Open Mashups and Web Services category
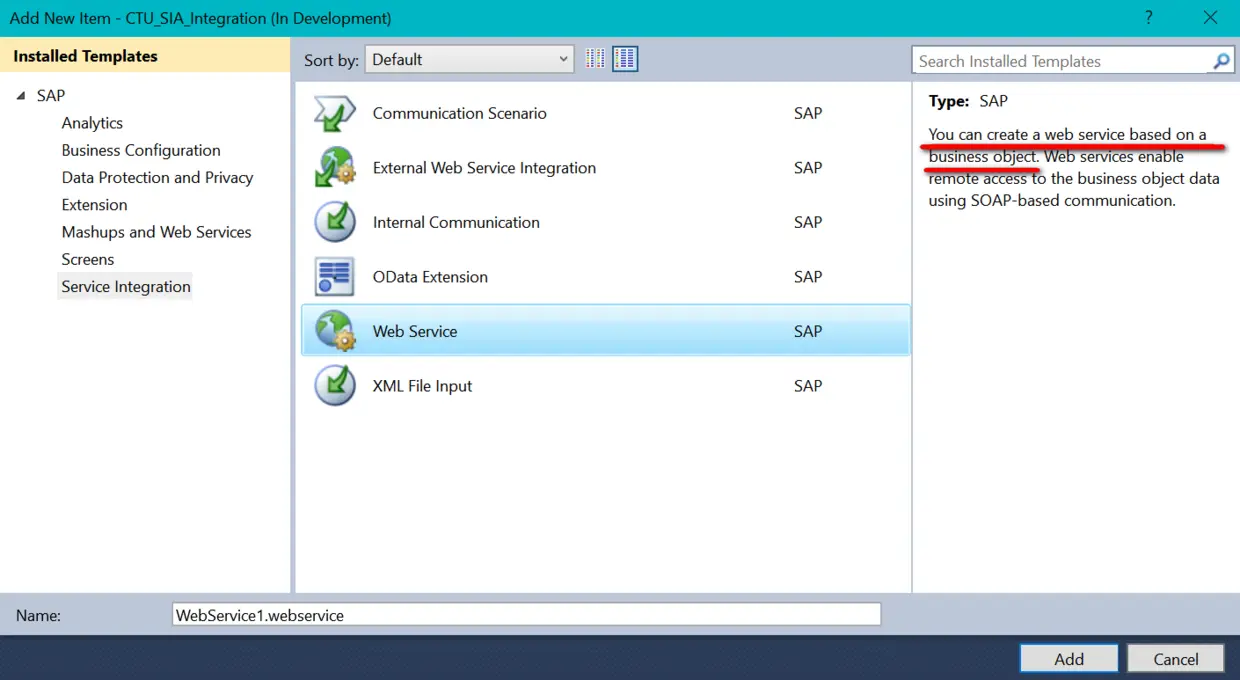This screenshot has height=680, width=1240. pos(156,232)
